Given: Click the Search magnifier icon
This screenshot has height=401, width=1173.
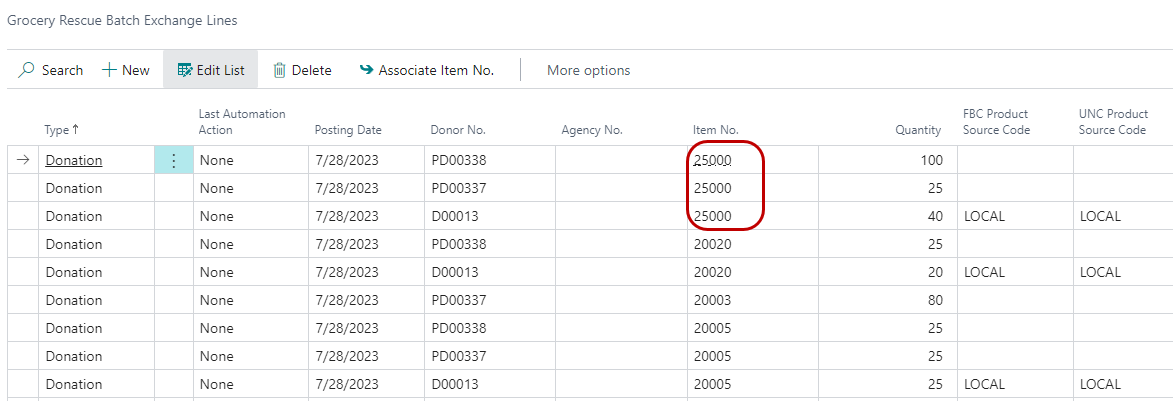Looking at the screenshot, I should click(27, 70).
